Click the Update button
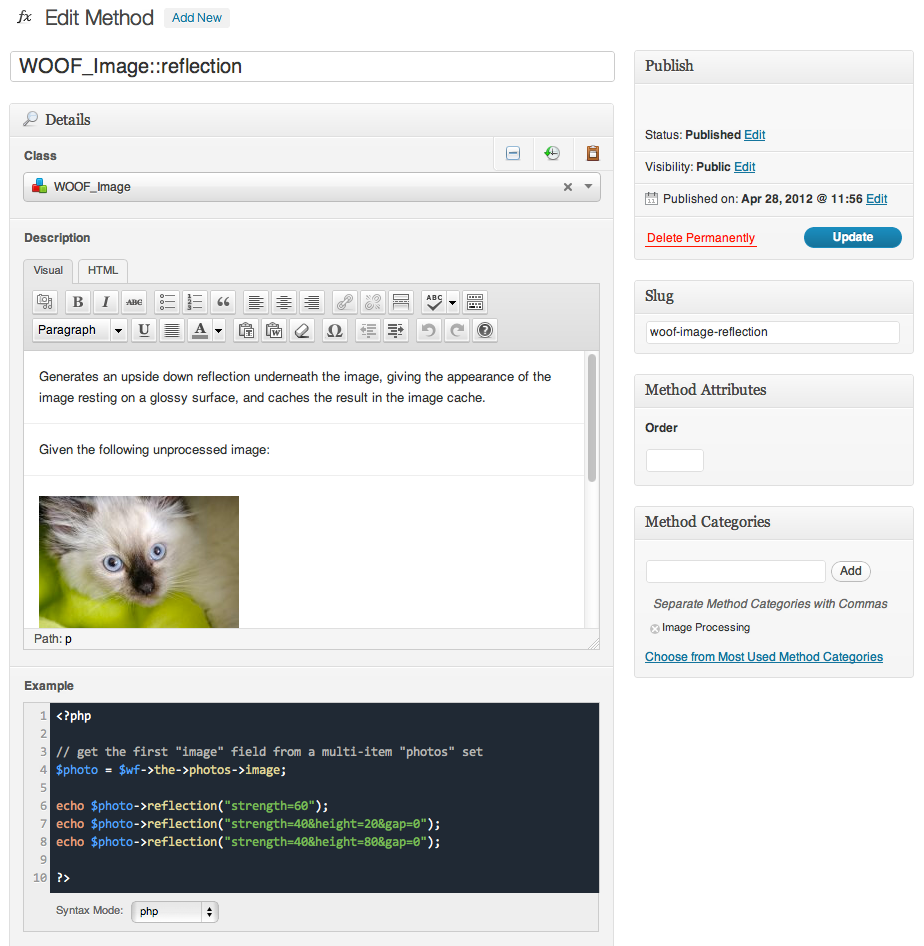Viewport: 924px width, 946px height. tap(852, 237)
